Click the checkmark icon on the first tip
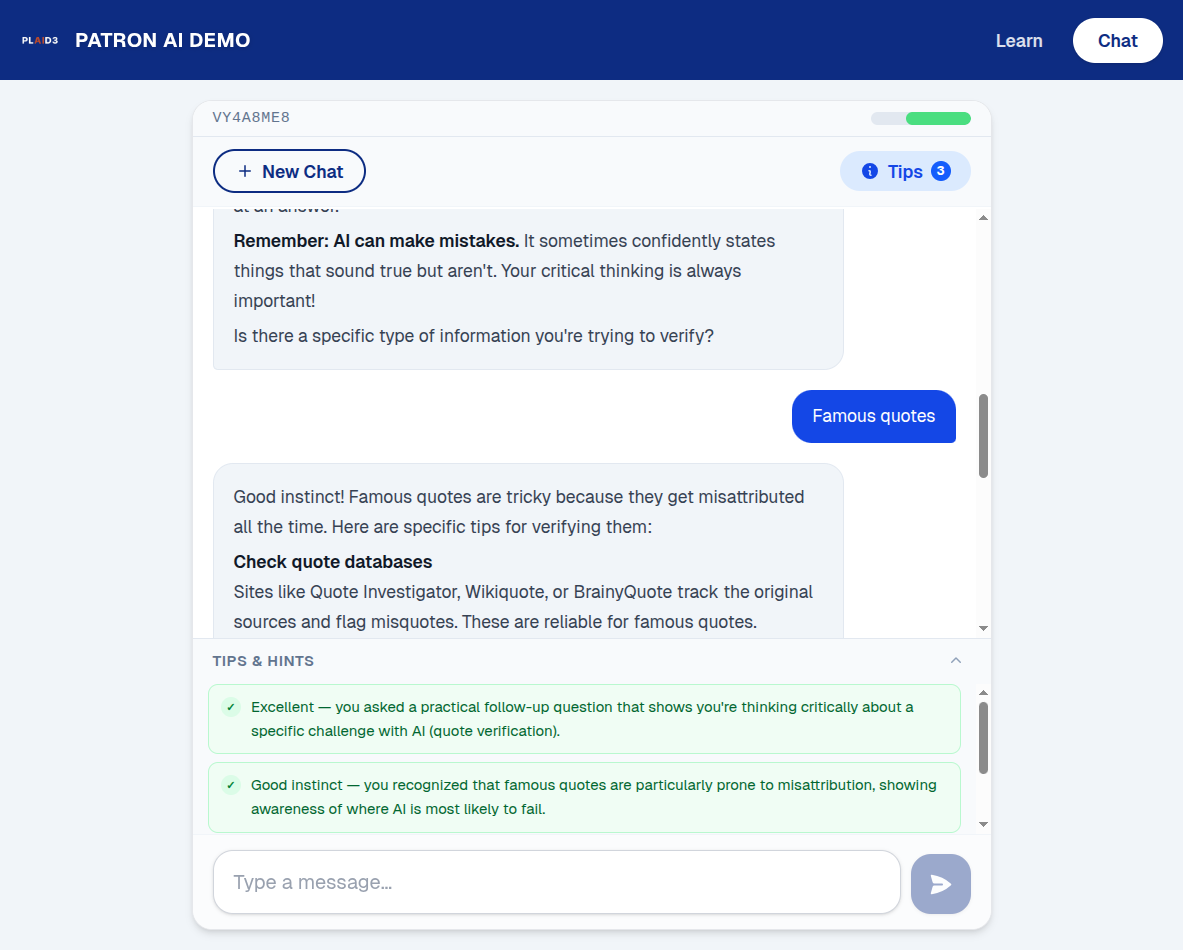Image resolution: width=1183 pixels, height=950 pixels. click(x=229, y=706)
